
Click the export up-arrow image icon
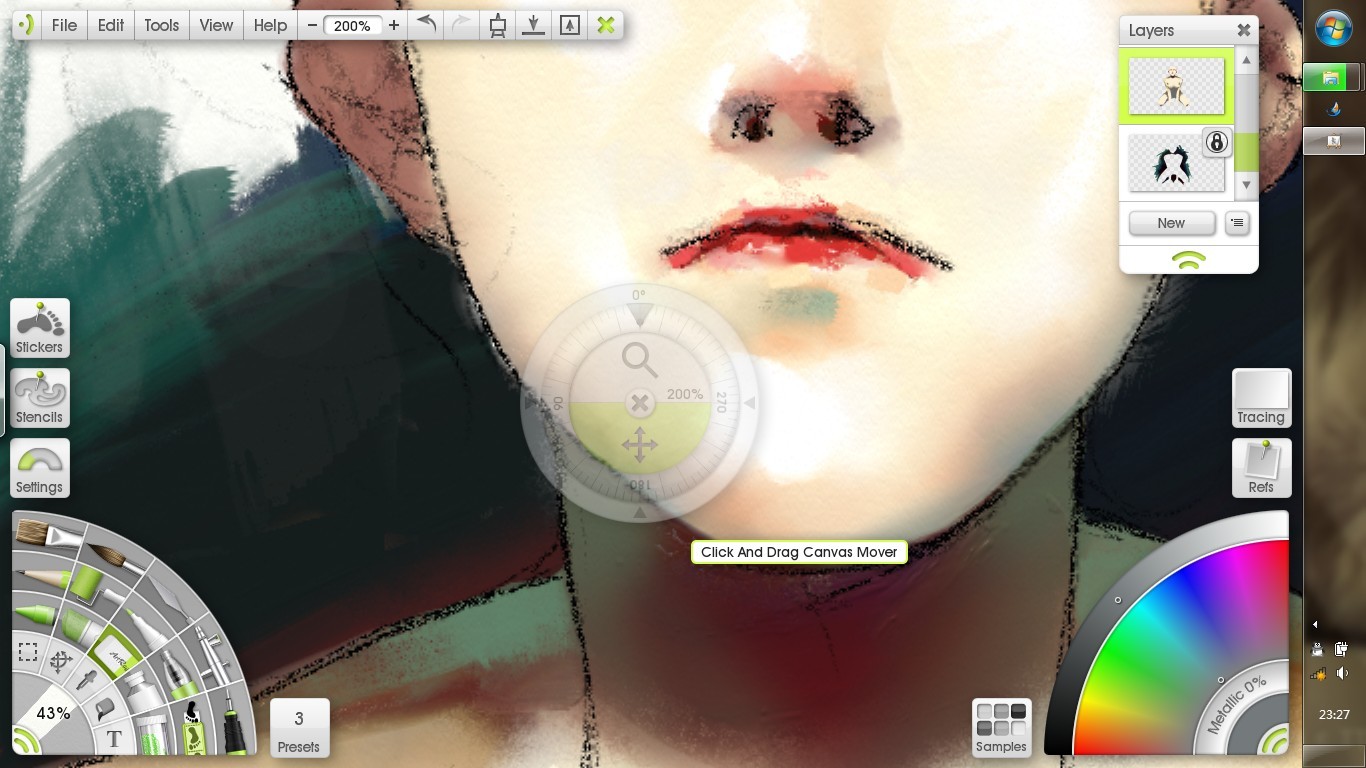[x=569, y=25]
